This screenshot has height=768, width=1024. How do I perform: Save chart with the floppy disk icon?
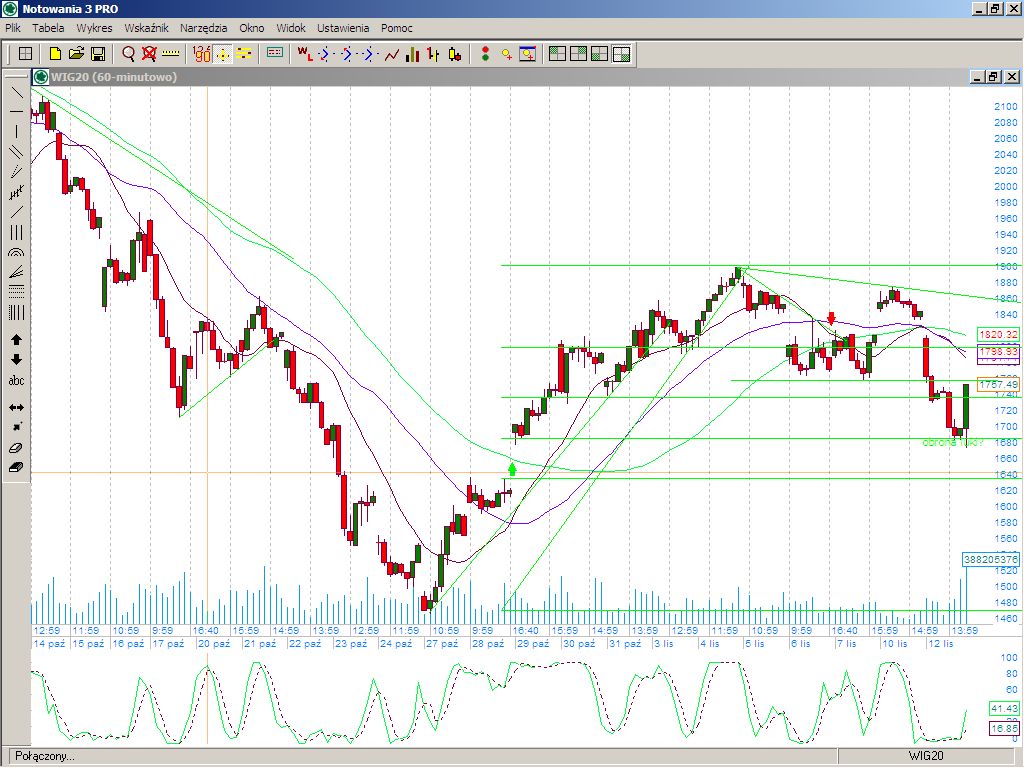pyautogui.click(x=98, y=53)
